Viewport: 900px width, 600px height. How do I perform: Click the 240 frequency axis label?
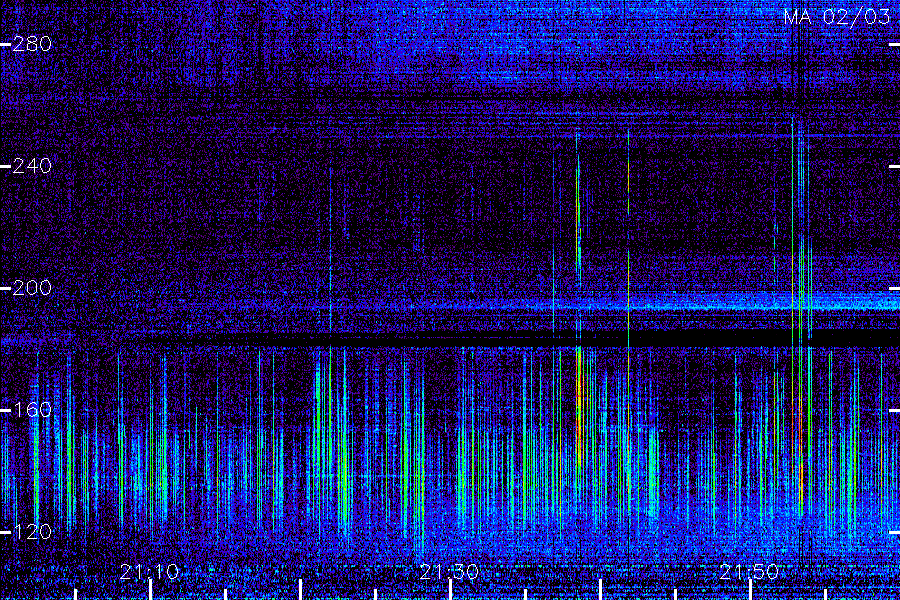point(32,166)
